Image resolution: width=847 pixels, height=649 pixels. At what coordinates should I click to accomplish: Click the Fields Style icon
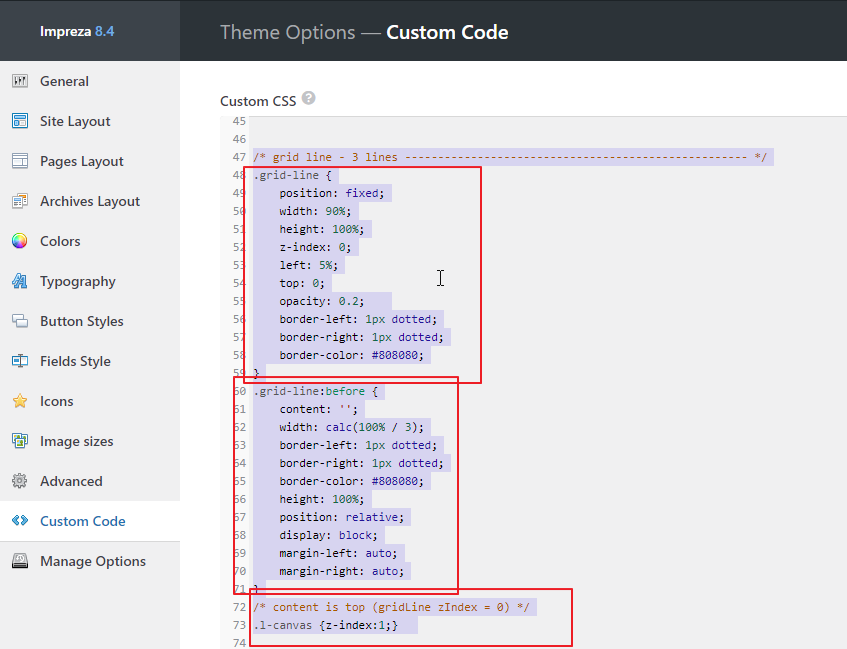(20, 361)
